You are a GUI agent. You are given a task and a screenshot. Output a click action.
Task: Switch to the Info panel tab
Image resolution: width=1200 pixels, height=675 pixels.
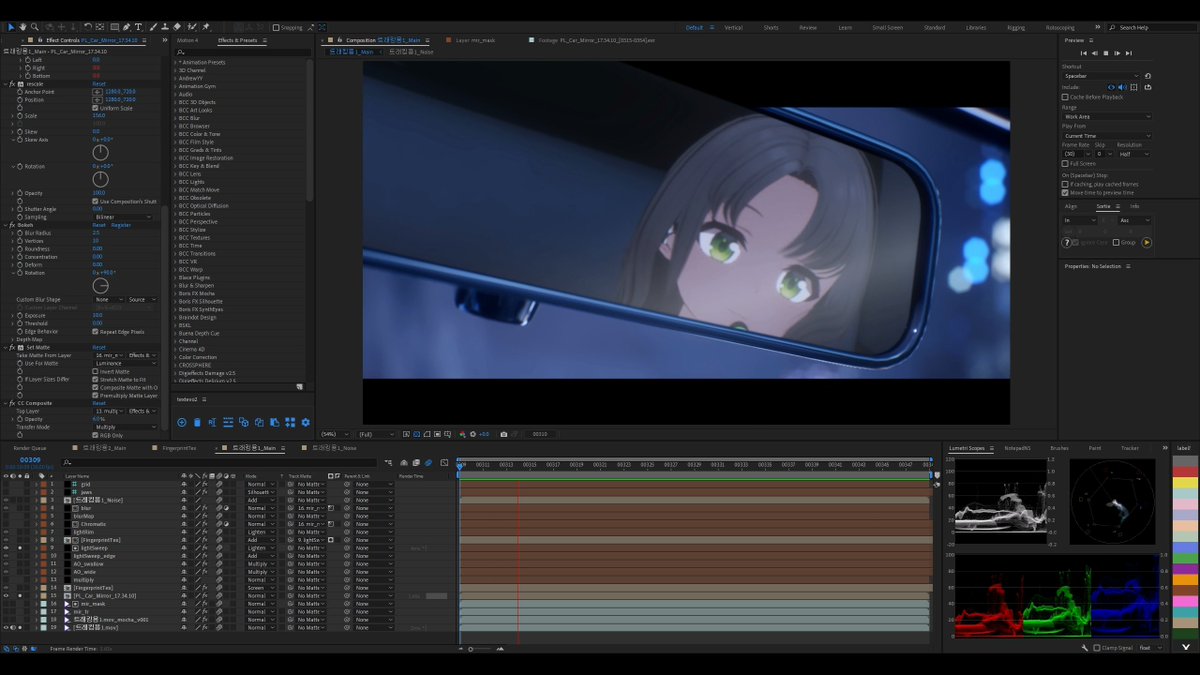(1134, 206)
